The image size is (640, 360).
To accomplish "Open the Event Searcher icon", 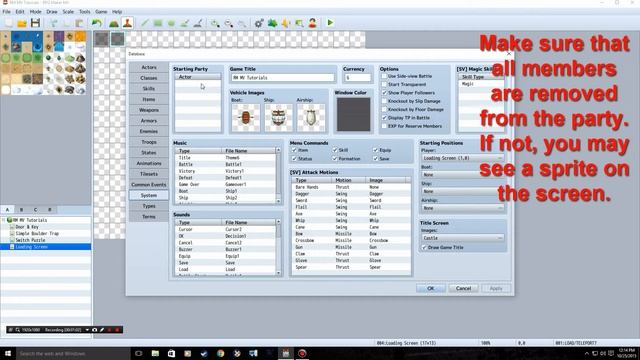I will pos(299,23).
